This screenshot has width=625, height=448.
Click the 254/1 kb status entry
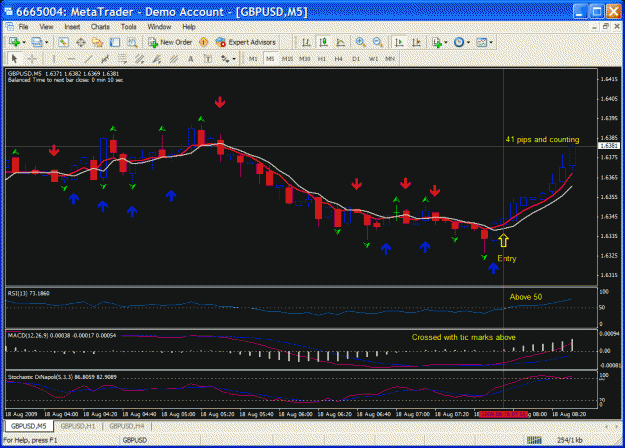point(570,440)
